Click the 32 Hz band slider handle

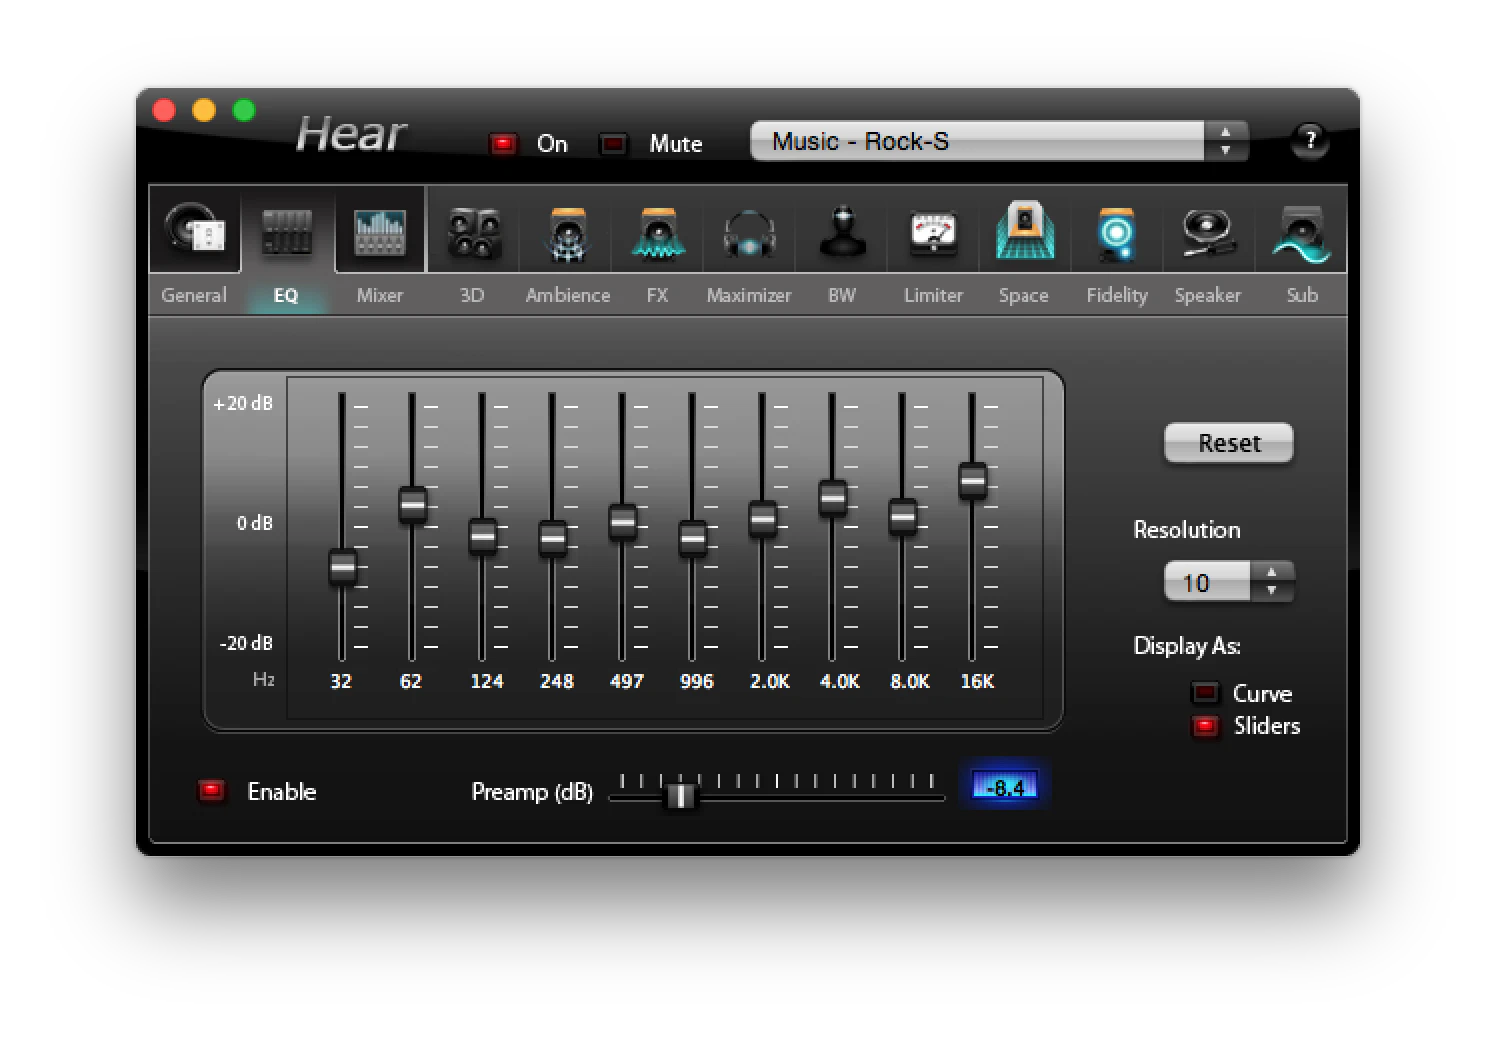tap(343, 567)
